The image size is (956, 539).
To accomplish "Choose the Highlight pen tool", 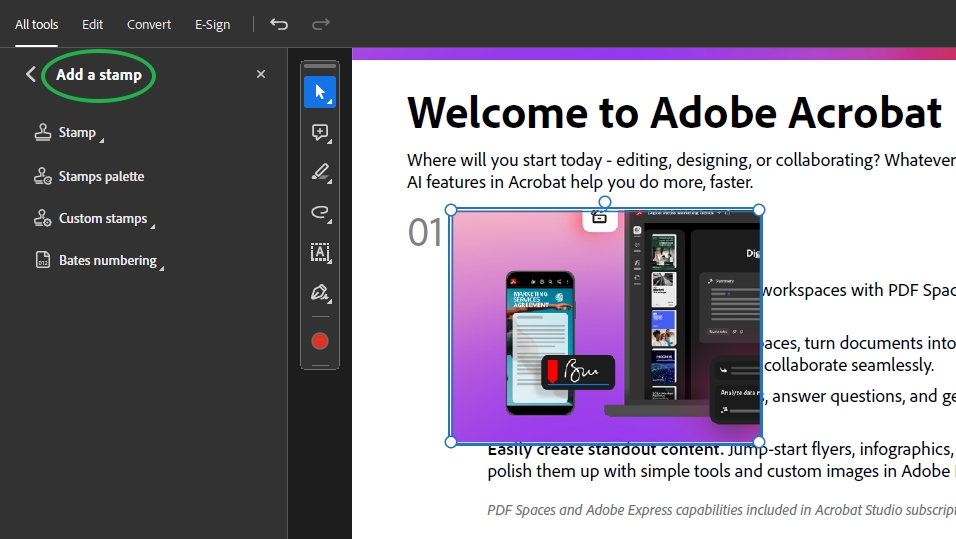I will coord(320,173).
